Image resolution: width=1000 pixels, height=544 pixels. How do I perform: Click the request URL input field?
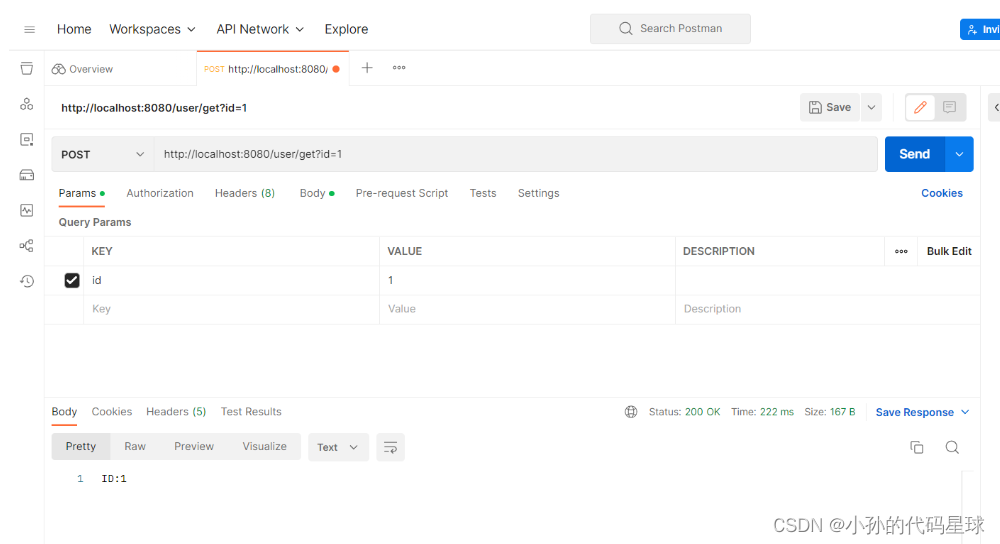[515, 154]
